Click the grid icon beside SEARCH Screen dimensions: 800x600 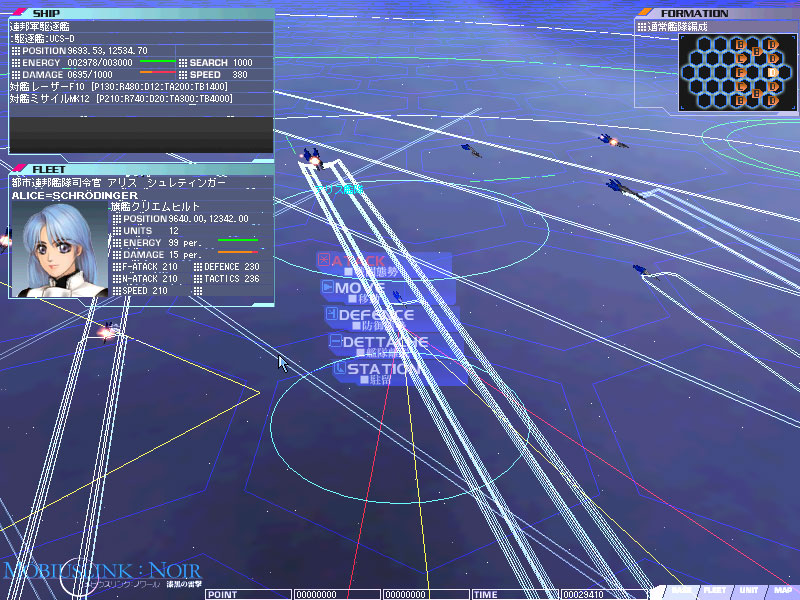point(183,63)
